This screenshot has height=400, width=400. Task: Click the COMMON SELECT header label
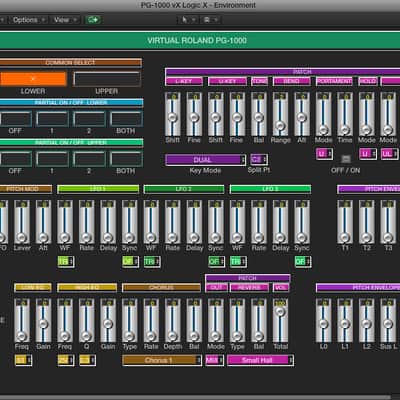70,63
